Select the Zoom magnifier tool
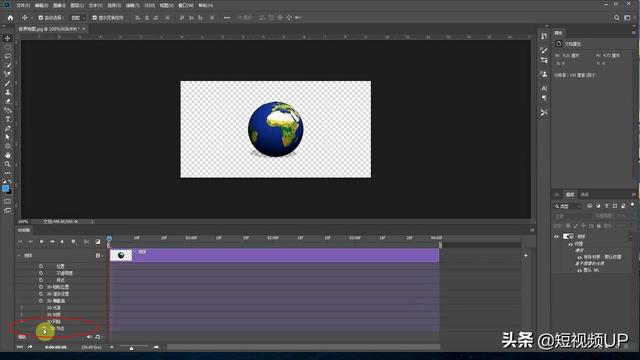This screenshot has width=640, height=360. click(x=7, y=164)
